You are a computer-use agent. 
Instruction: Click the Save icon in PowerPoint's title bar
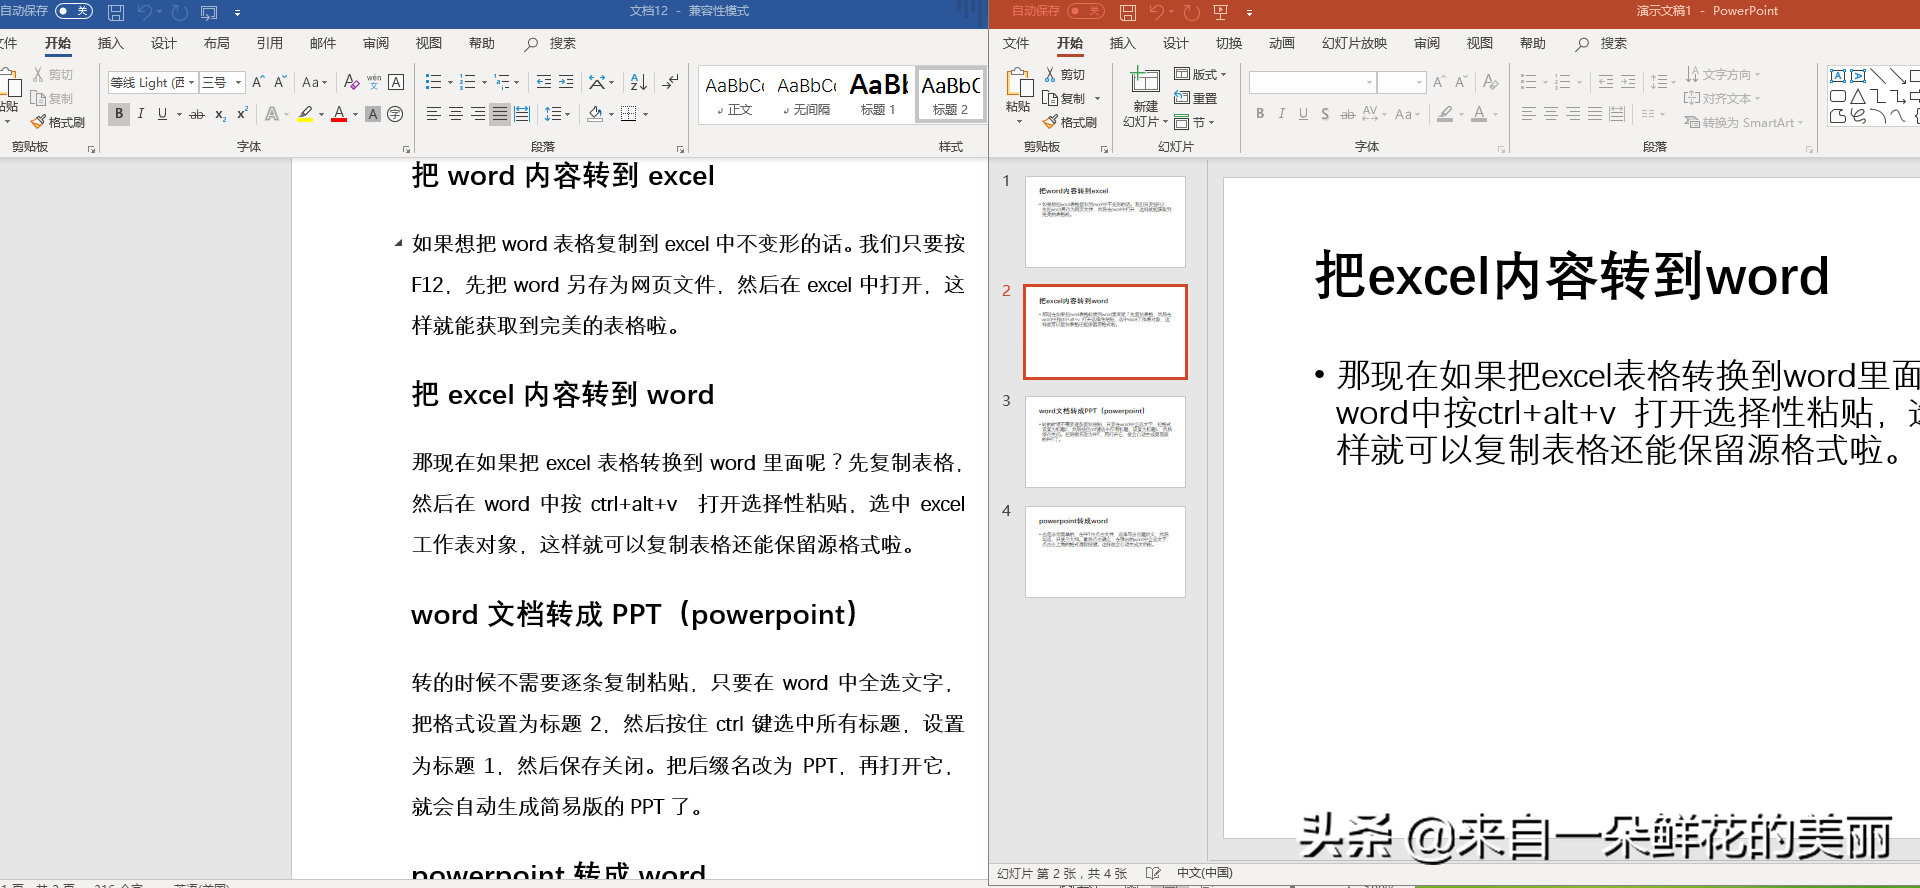pos(1128,13)
